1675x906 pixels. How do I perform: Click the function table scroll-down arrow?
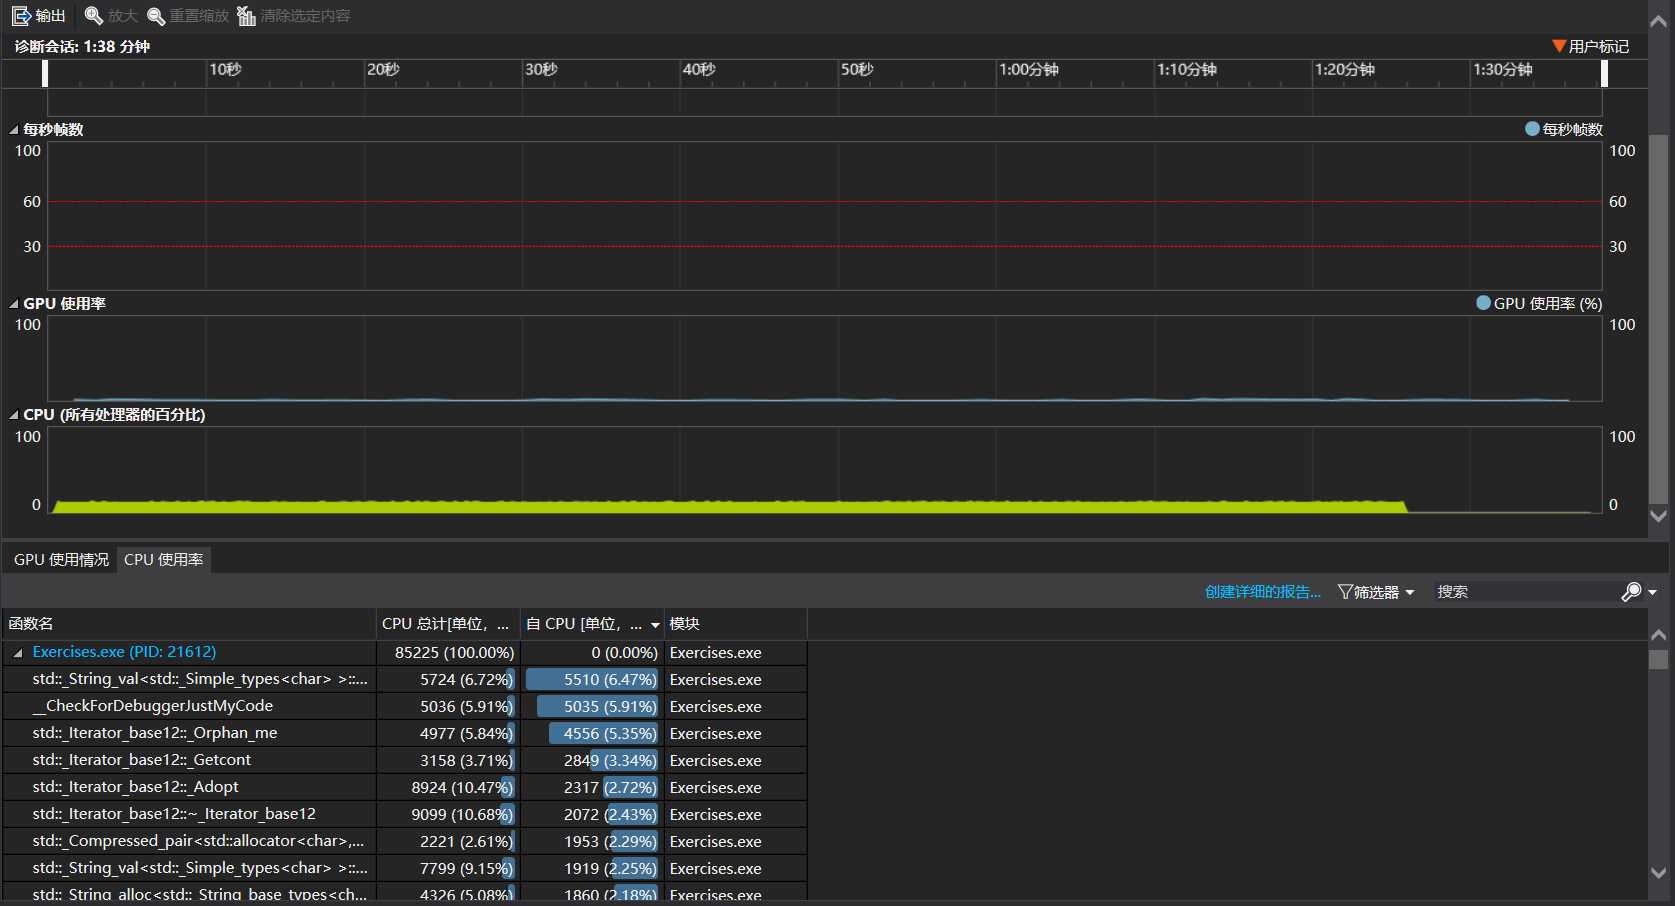pyautogui.click(x=1659, y=873)
